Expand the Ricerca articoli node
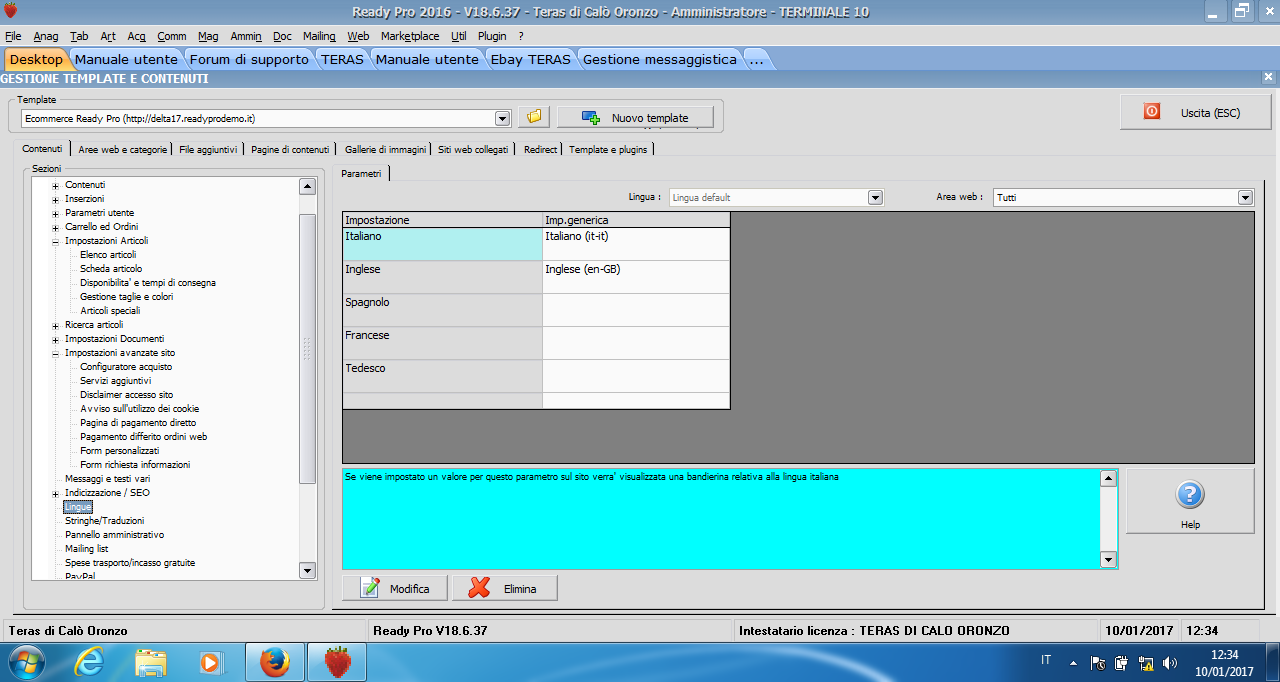1280x682 pixels. pyautogui.click(x=56, y=325)
